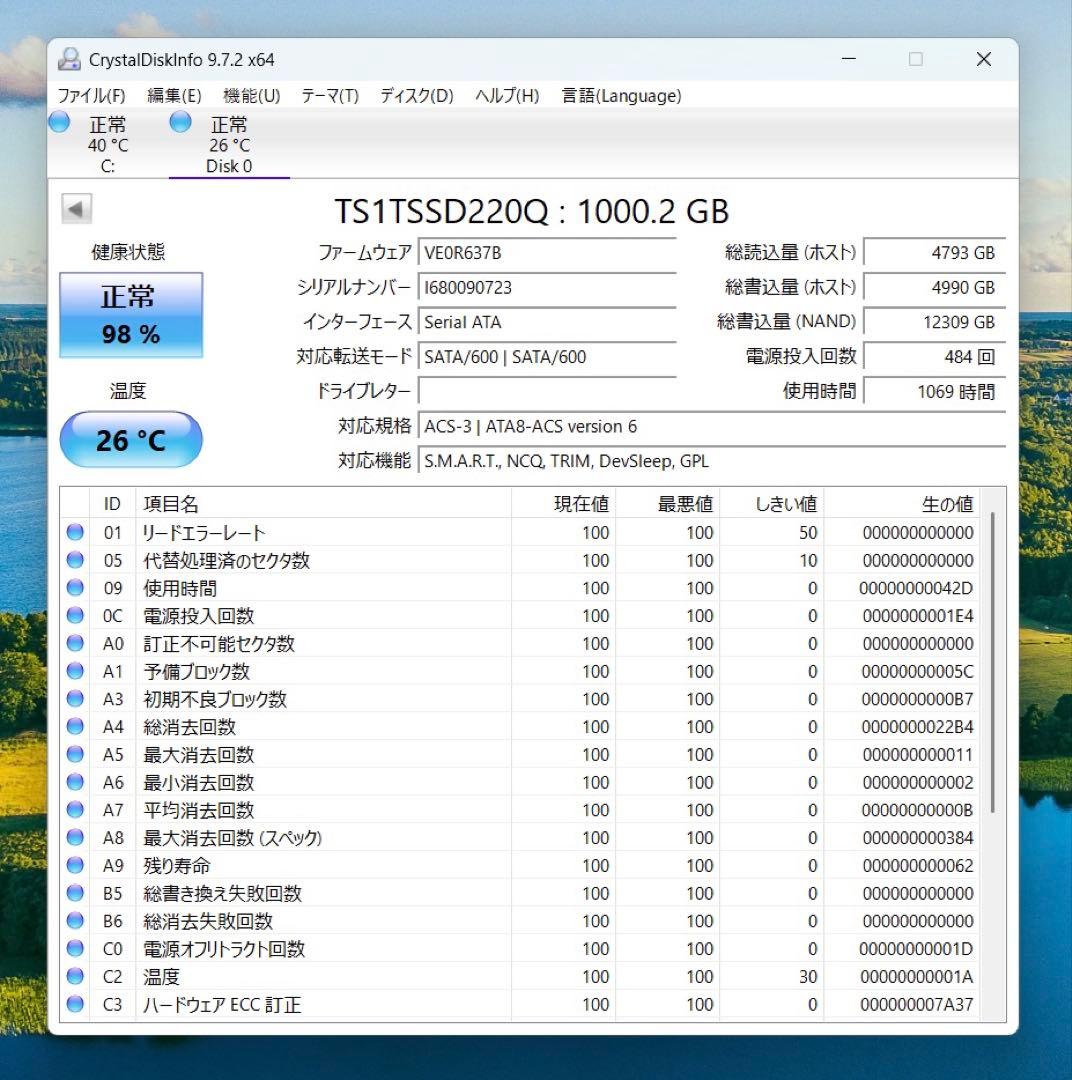1072x1080 pixels.
Task: Click the しきい値 column header
Action: click(772, 503)
